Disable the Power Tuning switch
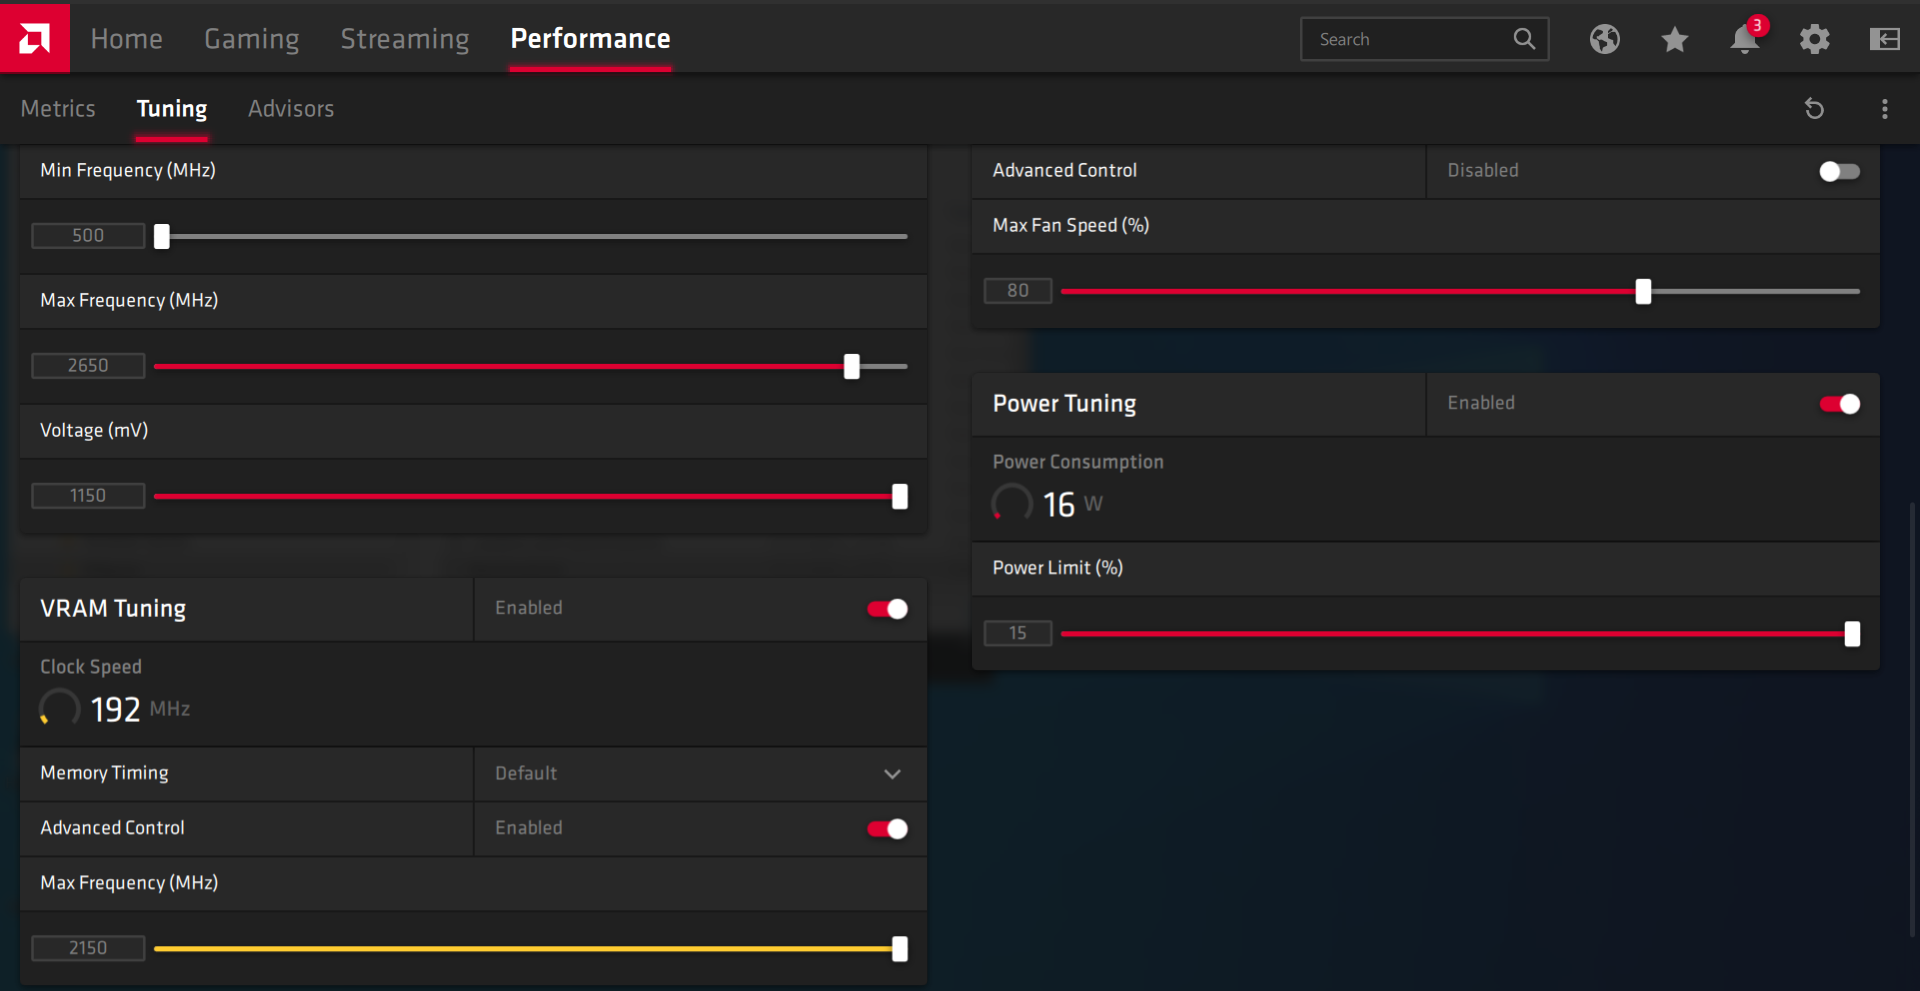Image resolution: width=1920 pixels, height=991 pixels. click(x=1839, y=404)
